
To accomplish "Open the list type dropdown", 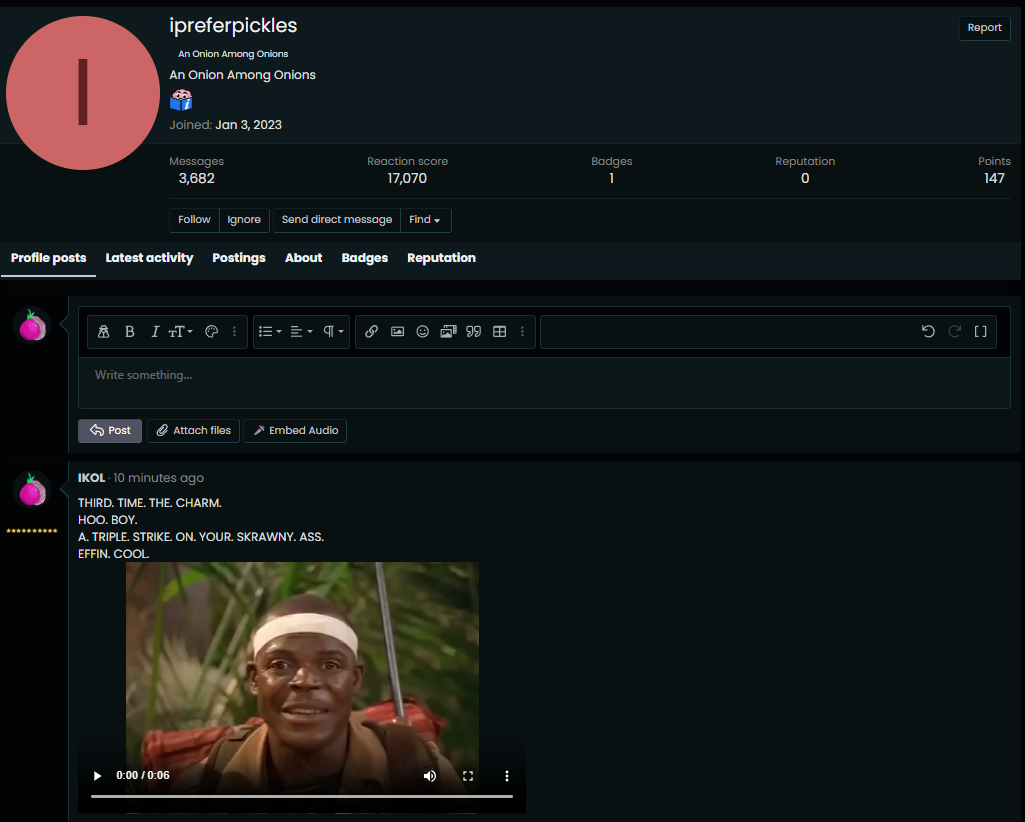I will tap(270, 332).
